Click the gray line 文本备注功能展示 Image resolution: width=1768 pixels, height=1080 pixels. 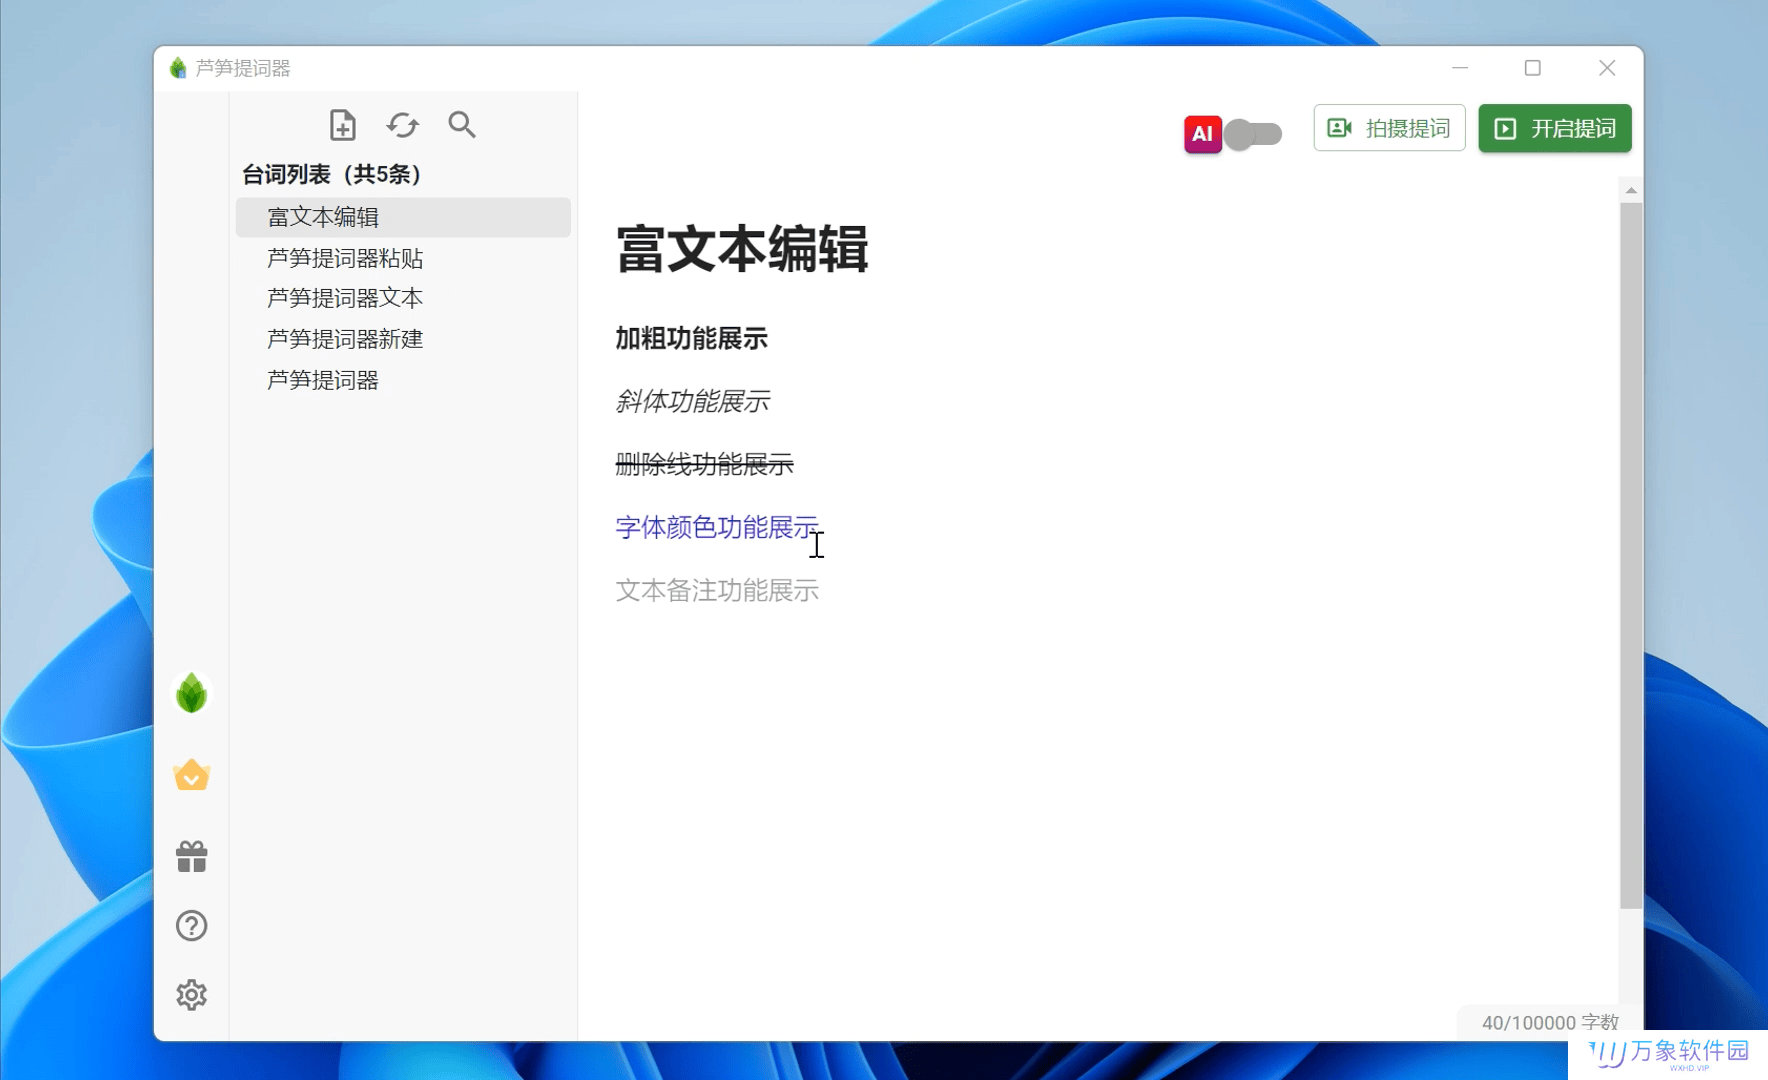[717, 590]
